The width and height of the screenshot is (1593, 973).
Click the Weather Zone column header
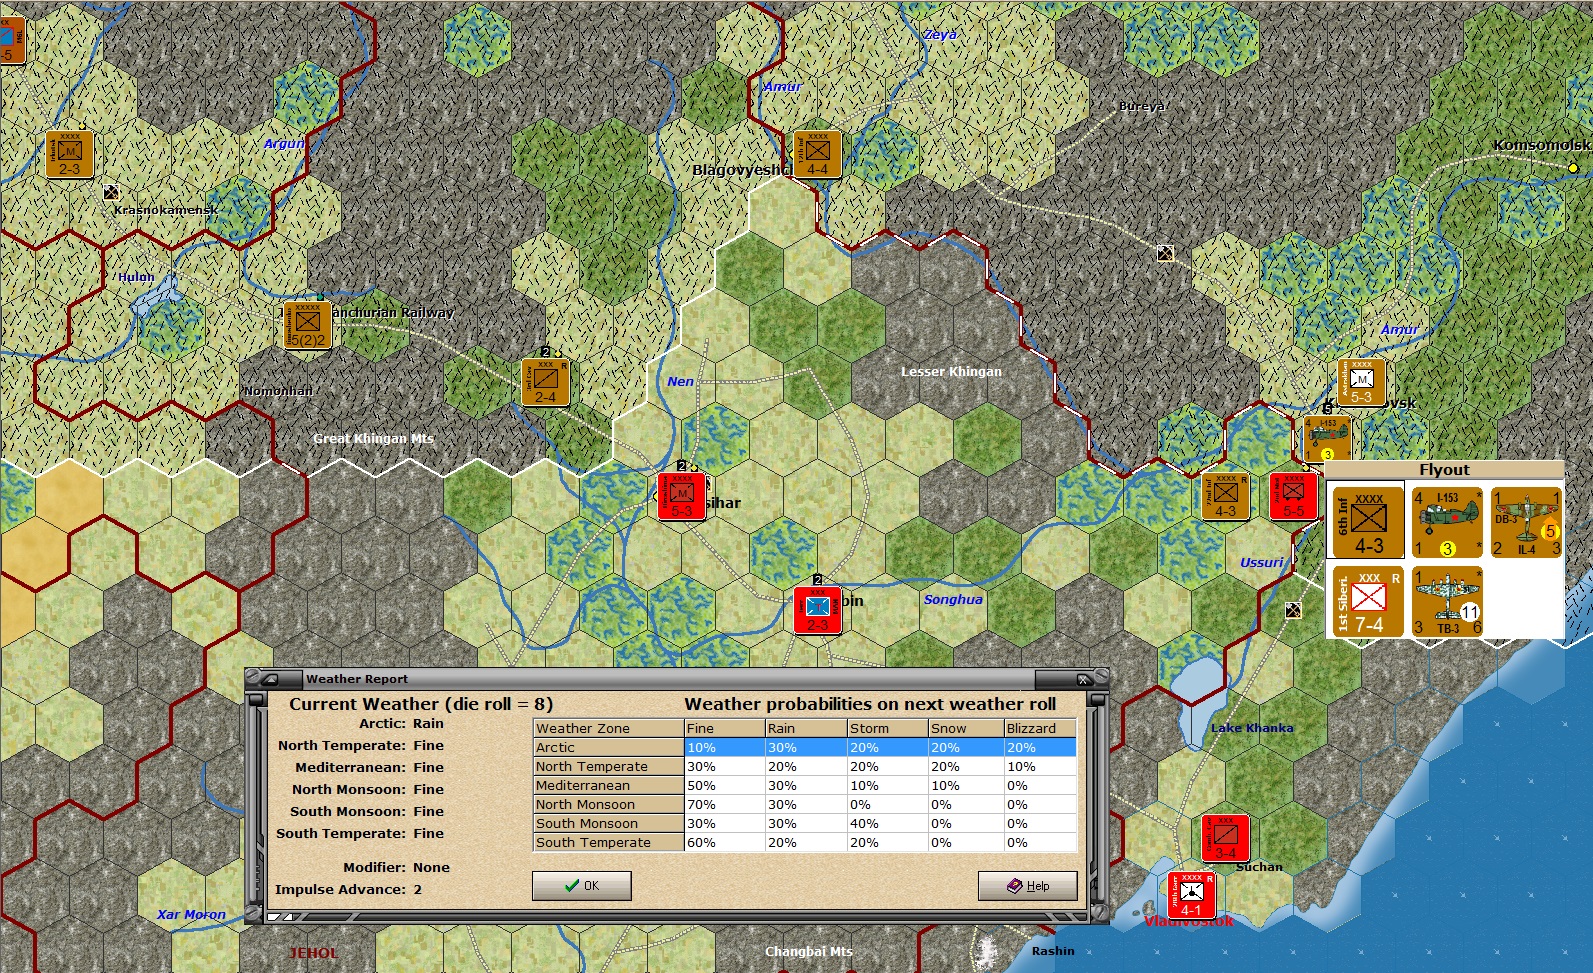tap(609, 728)
